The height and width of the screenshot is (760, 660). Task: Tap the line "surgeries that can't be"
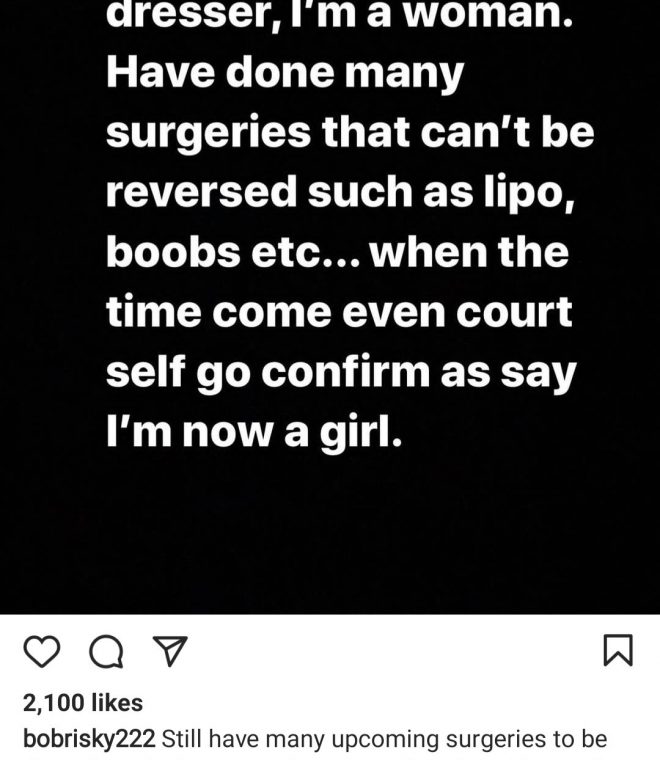tap(349, 134)
